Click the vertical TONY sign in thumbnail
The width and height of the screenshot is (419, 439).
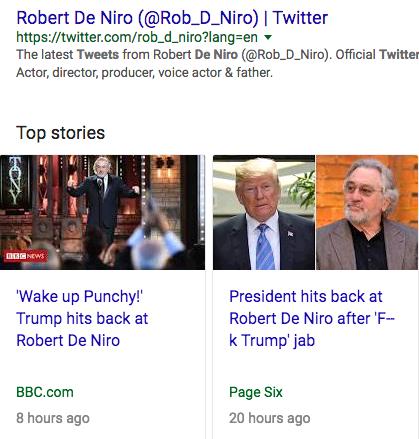point(15,181)
